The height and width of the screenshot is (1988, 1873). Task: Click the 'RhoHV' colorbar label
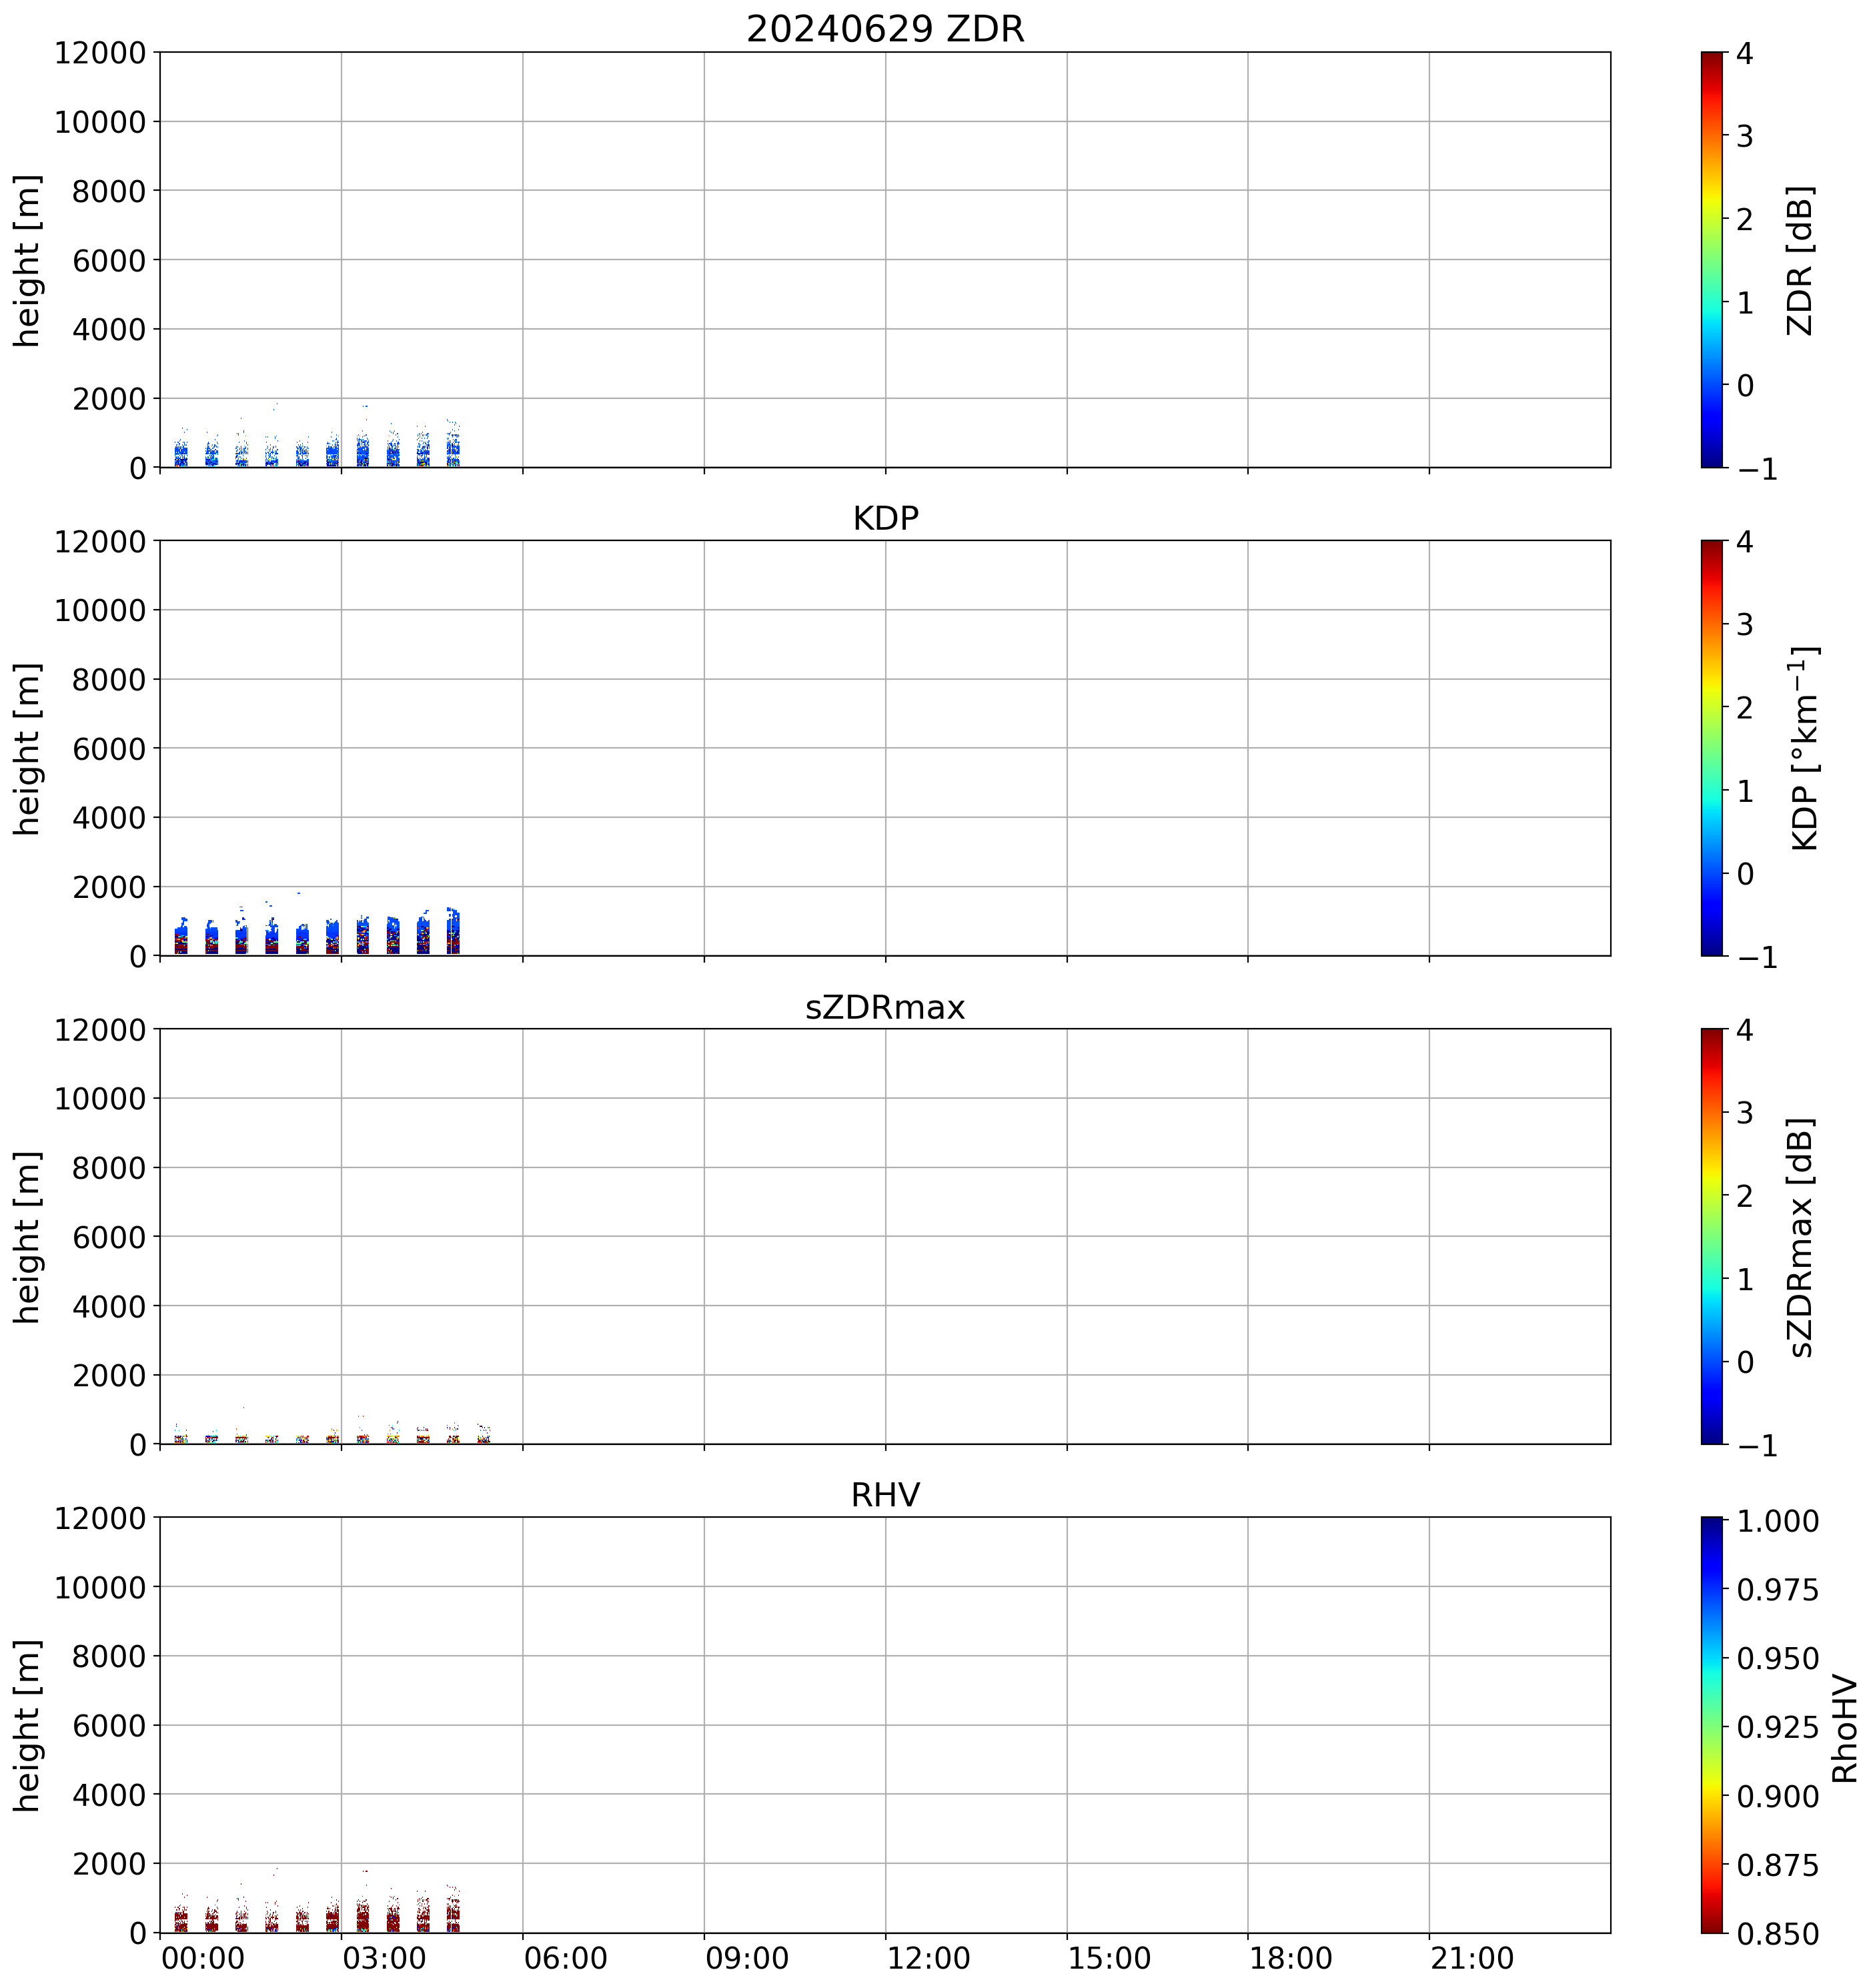click(x=1844, y=1729)
